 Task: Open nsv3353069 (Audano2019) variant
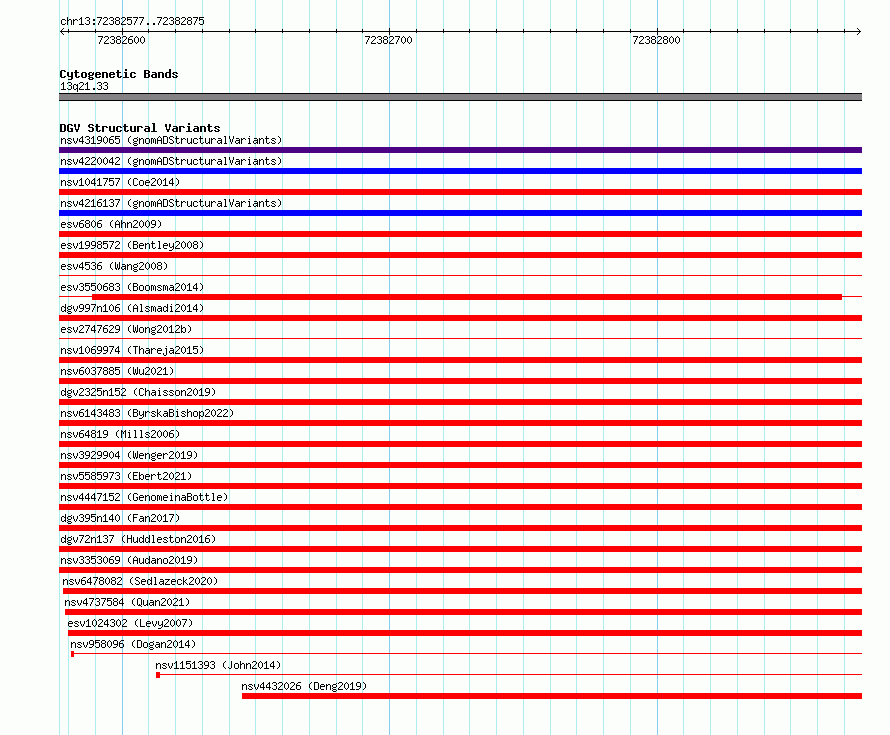129,560
